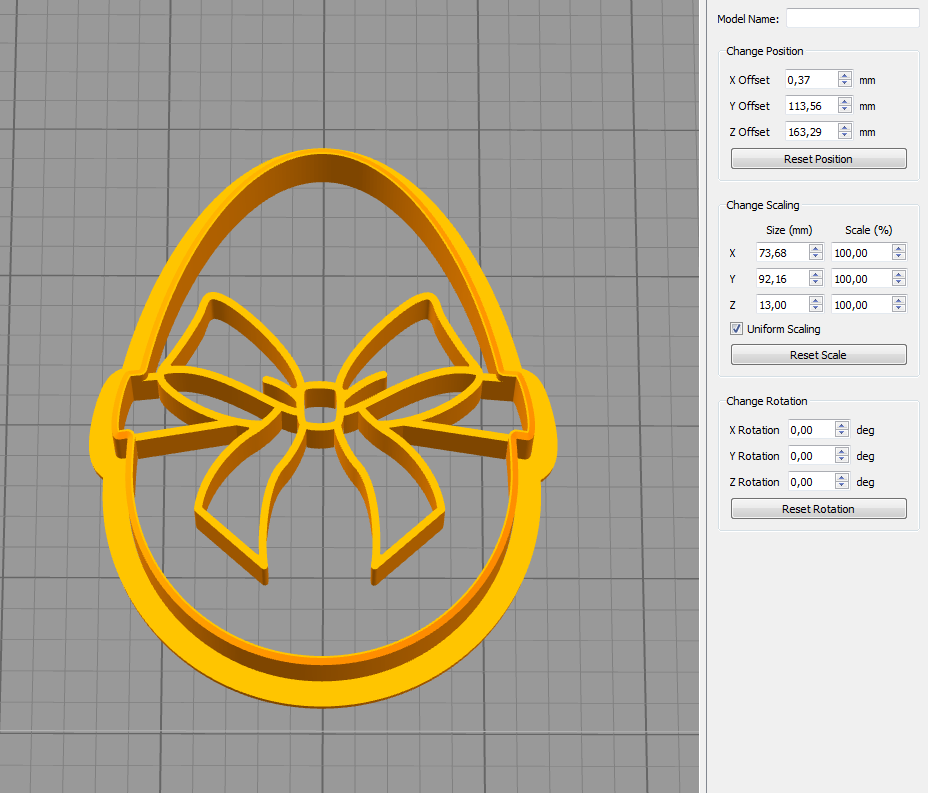Viewport: 929px width, 793px height.
Task: Increase Z Offset with up arrow
Action: [x=845, y=128]
